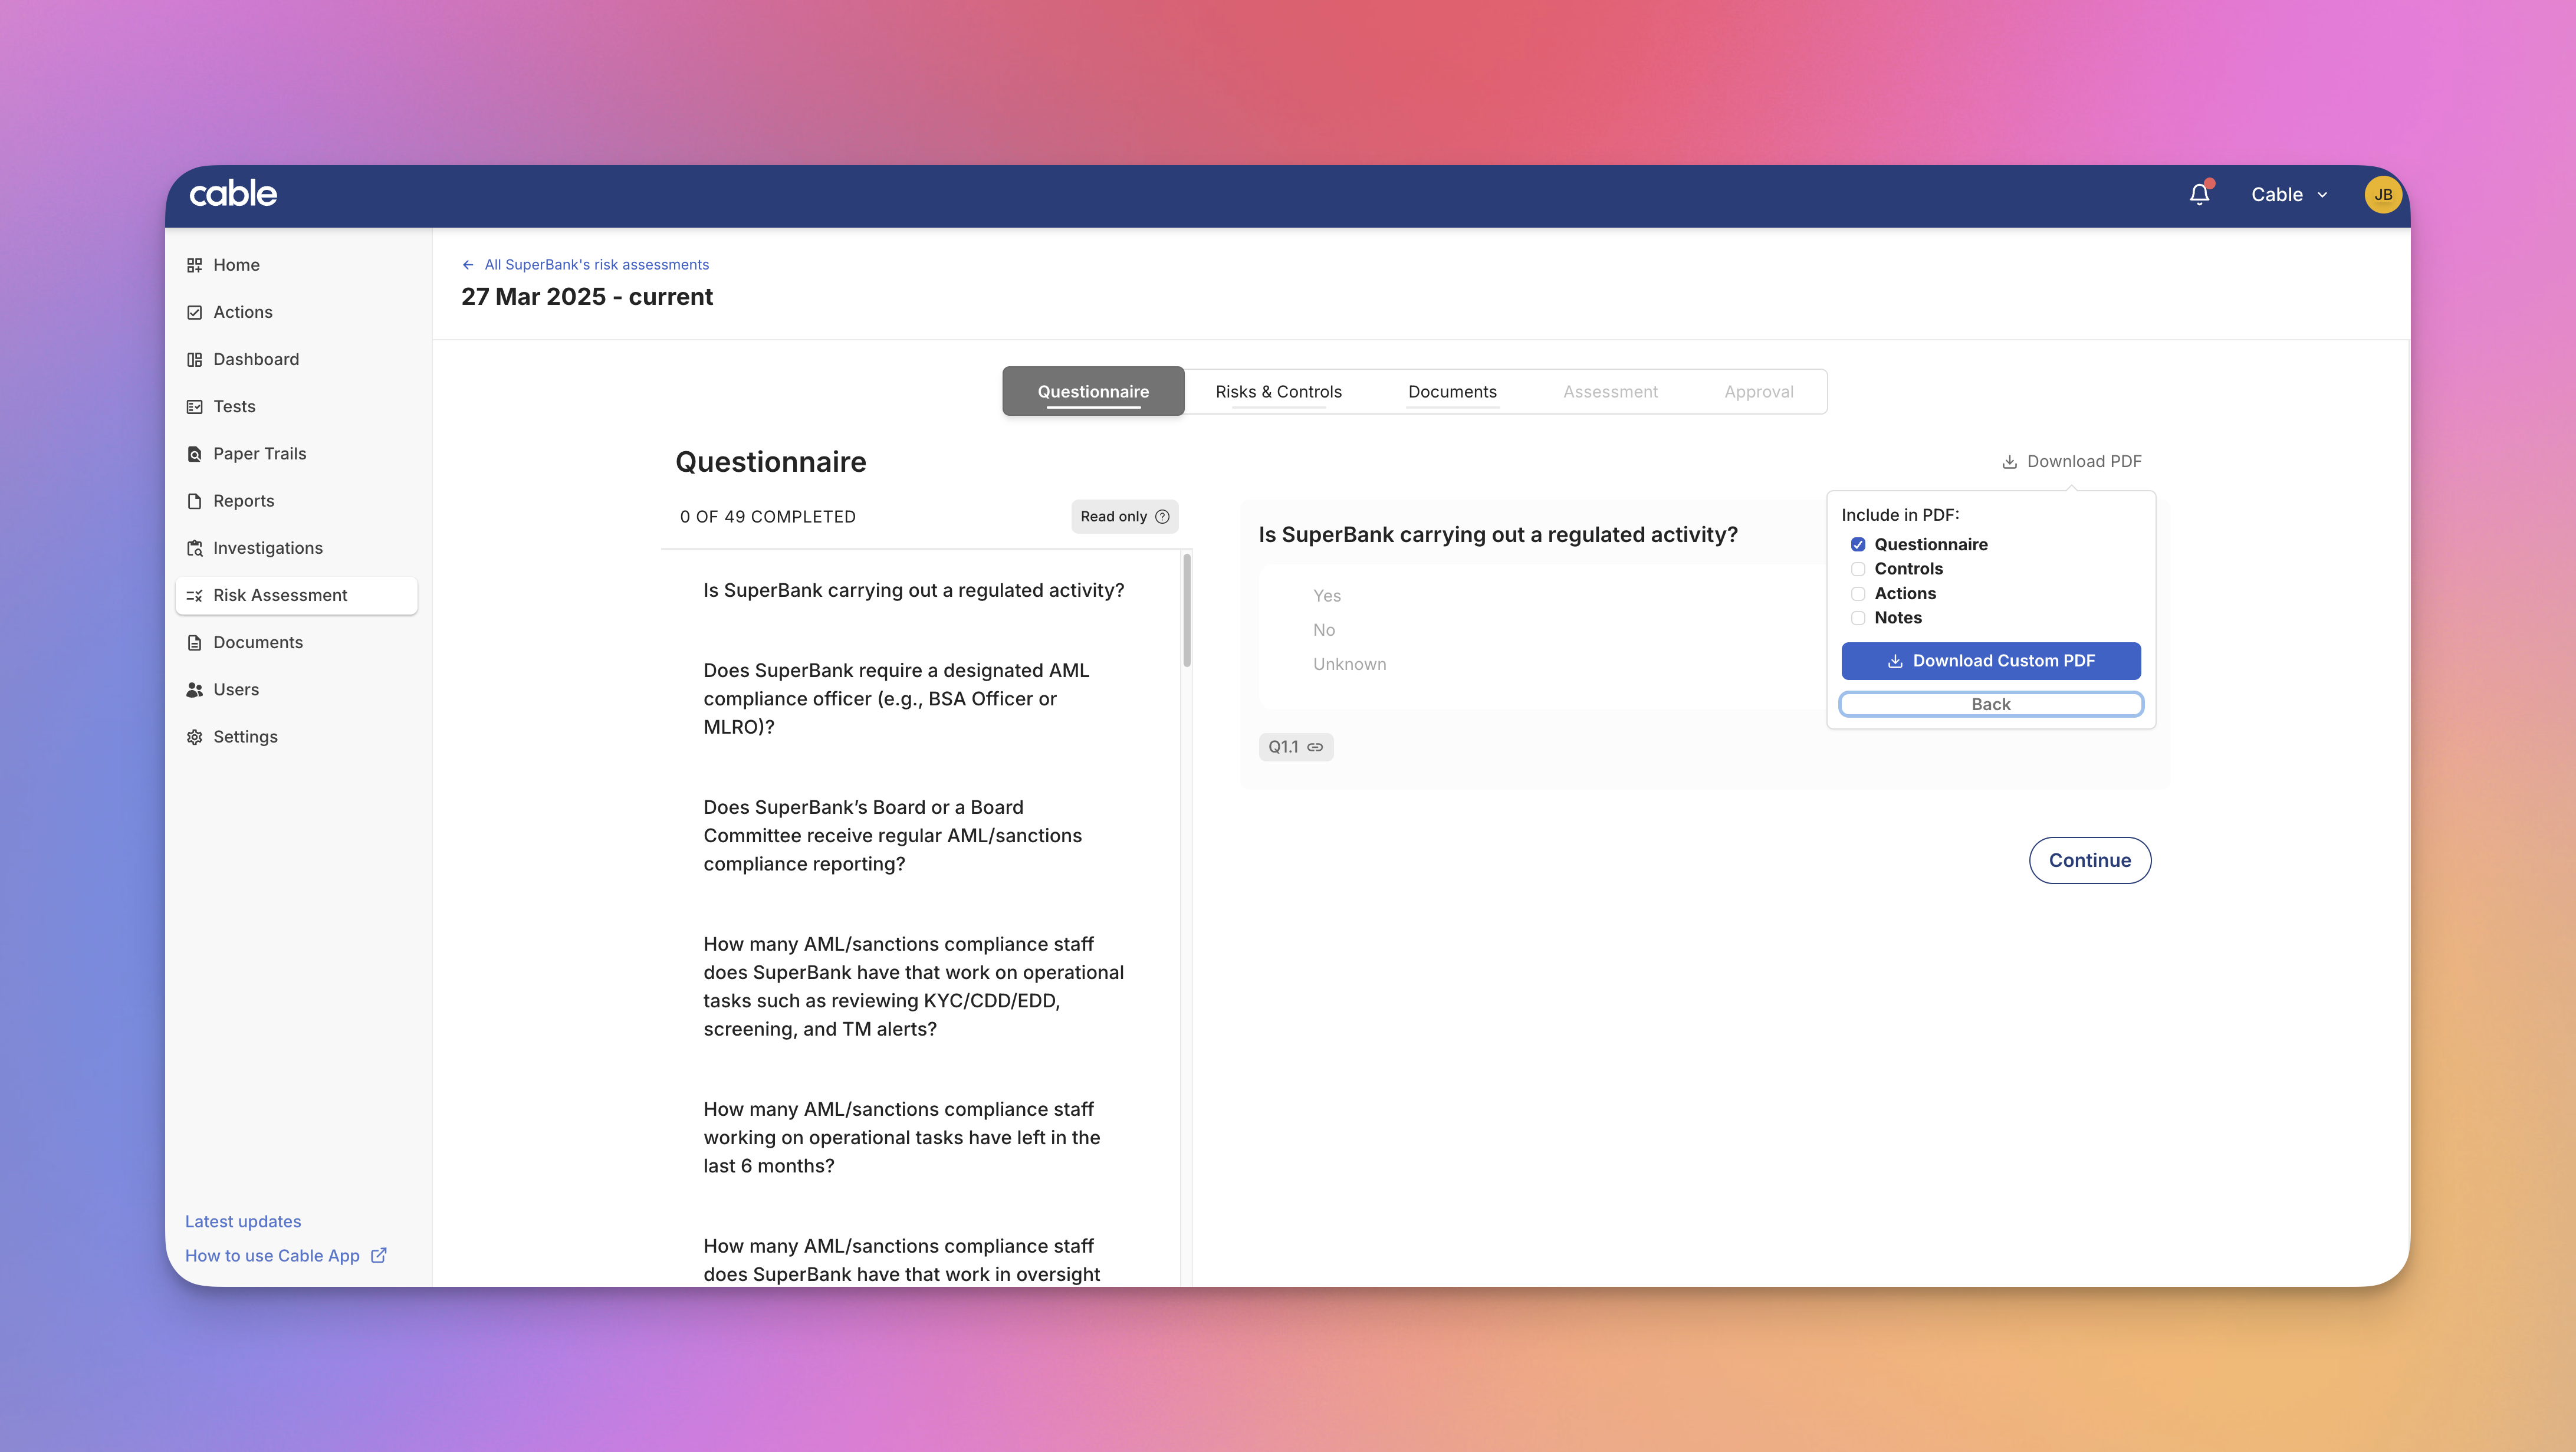This screenshot has width=2576, height=1452.
Task: Expand the Cable organization dropdown
Action: pyautogui.click(x=2289, y=194)
